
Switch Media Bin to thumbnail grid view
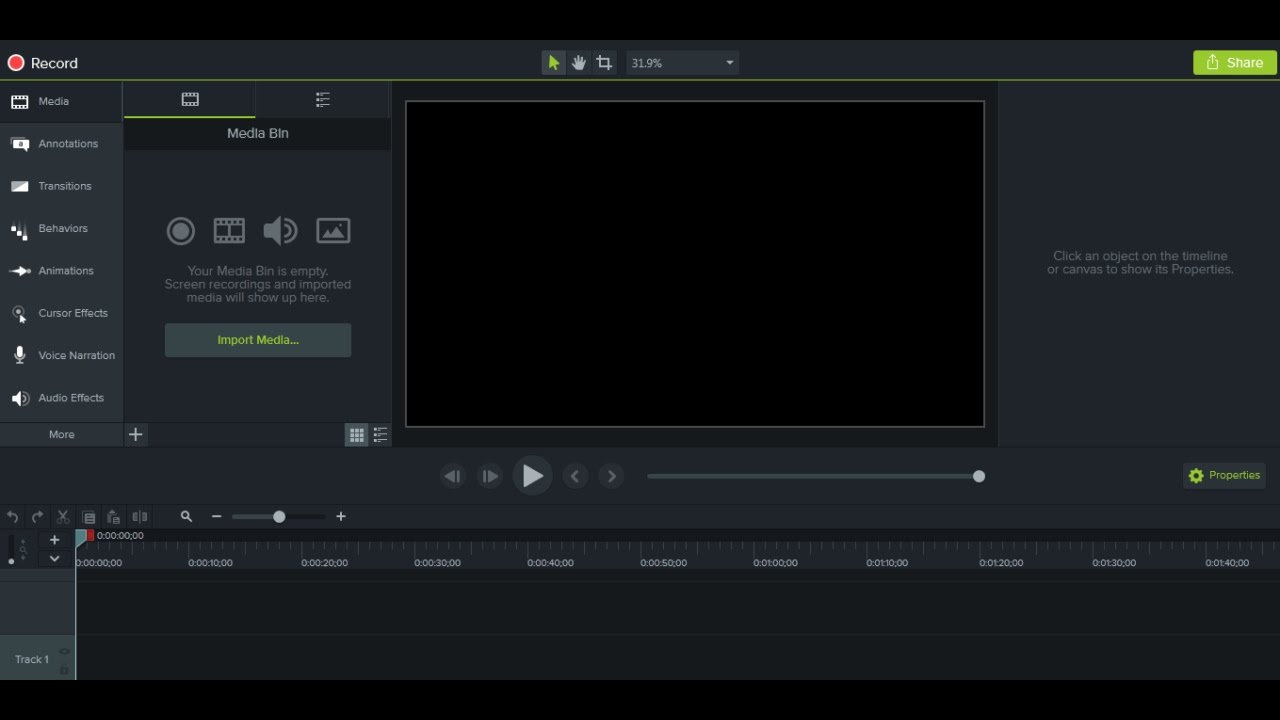coord(357,434)
